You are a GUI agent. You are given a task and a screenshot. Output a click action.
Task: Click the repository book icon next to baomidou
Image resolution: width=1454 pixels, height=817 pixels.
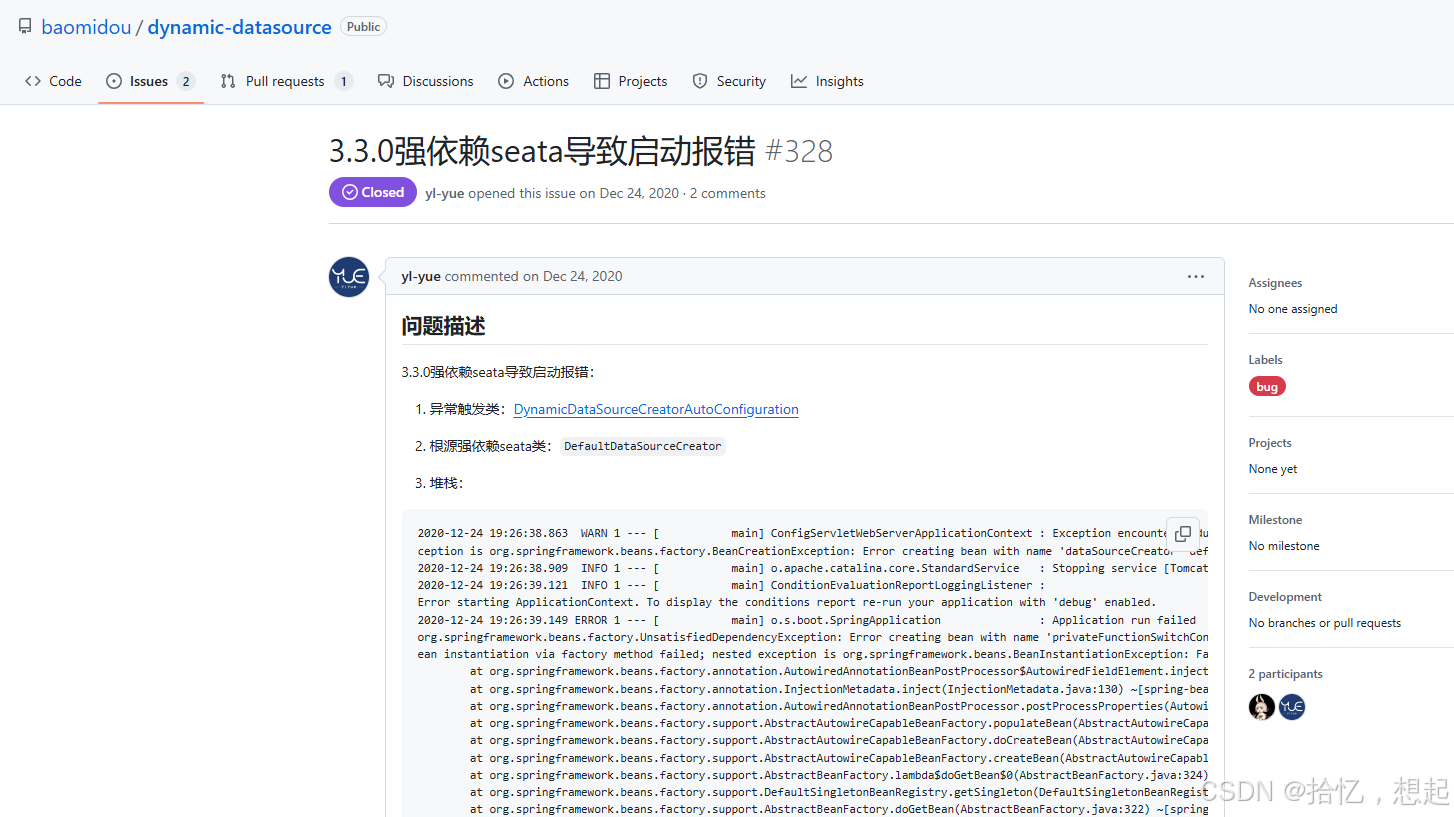24,26
